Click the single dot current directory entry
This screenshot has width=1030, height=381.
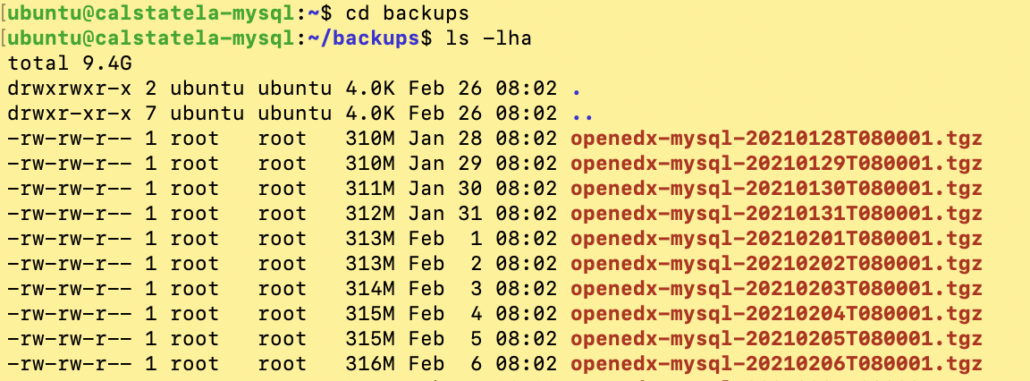tap(576, 89)
